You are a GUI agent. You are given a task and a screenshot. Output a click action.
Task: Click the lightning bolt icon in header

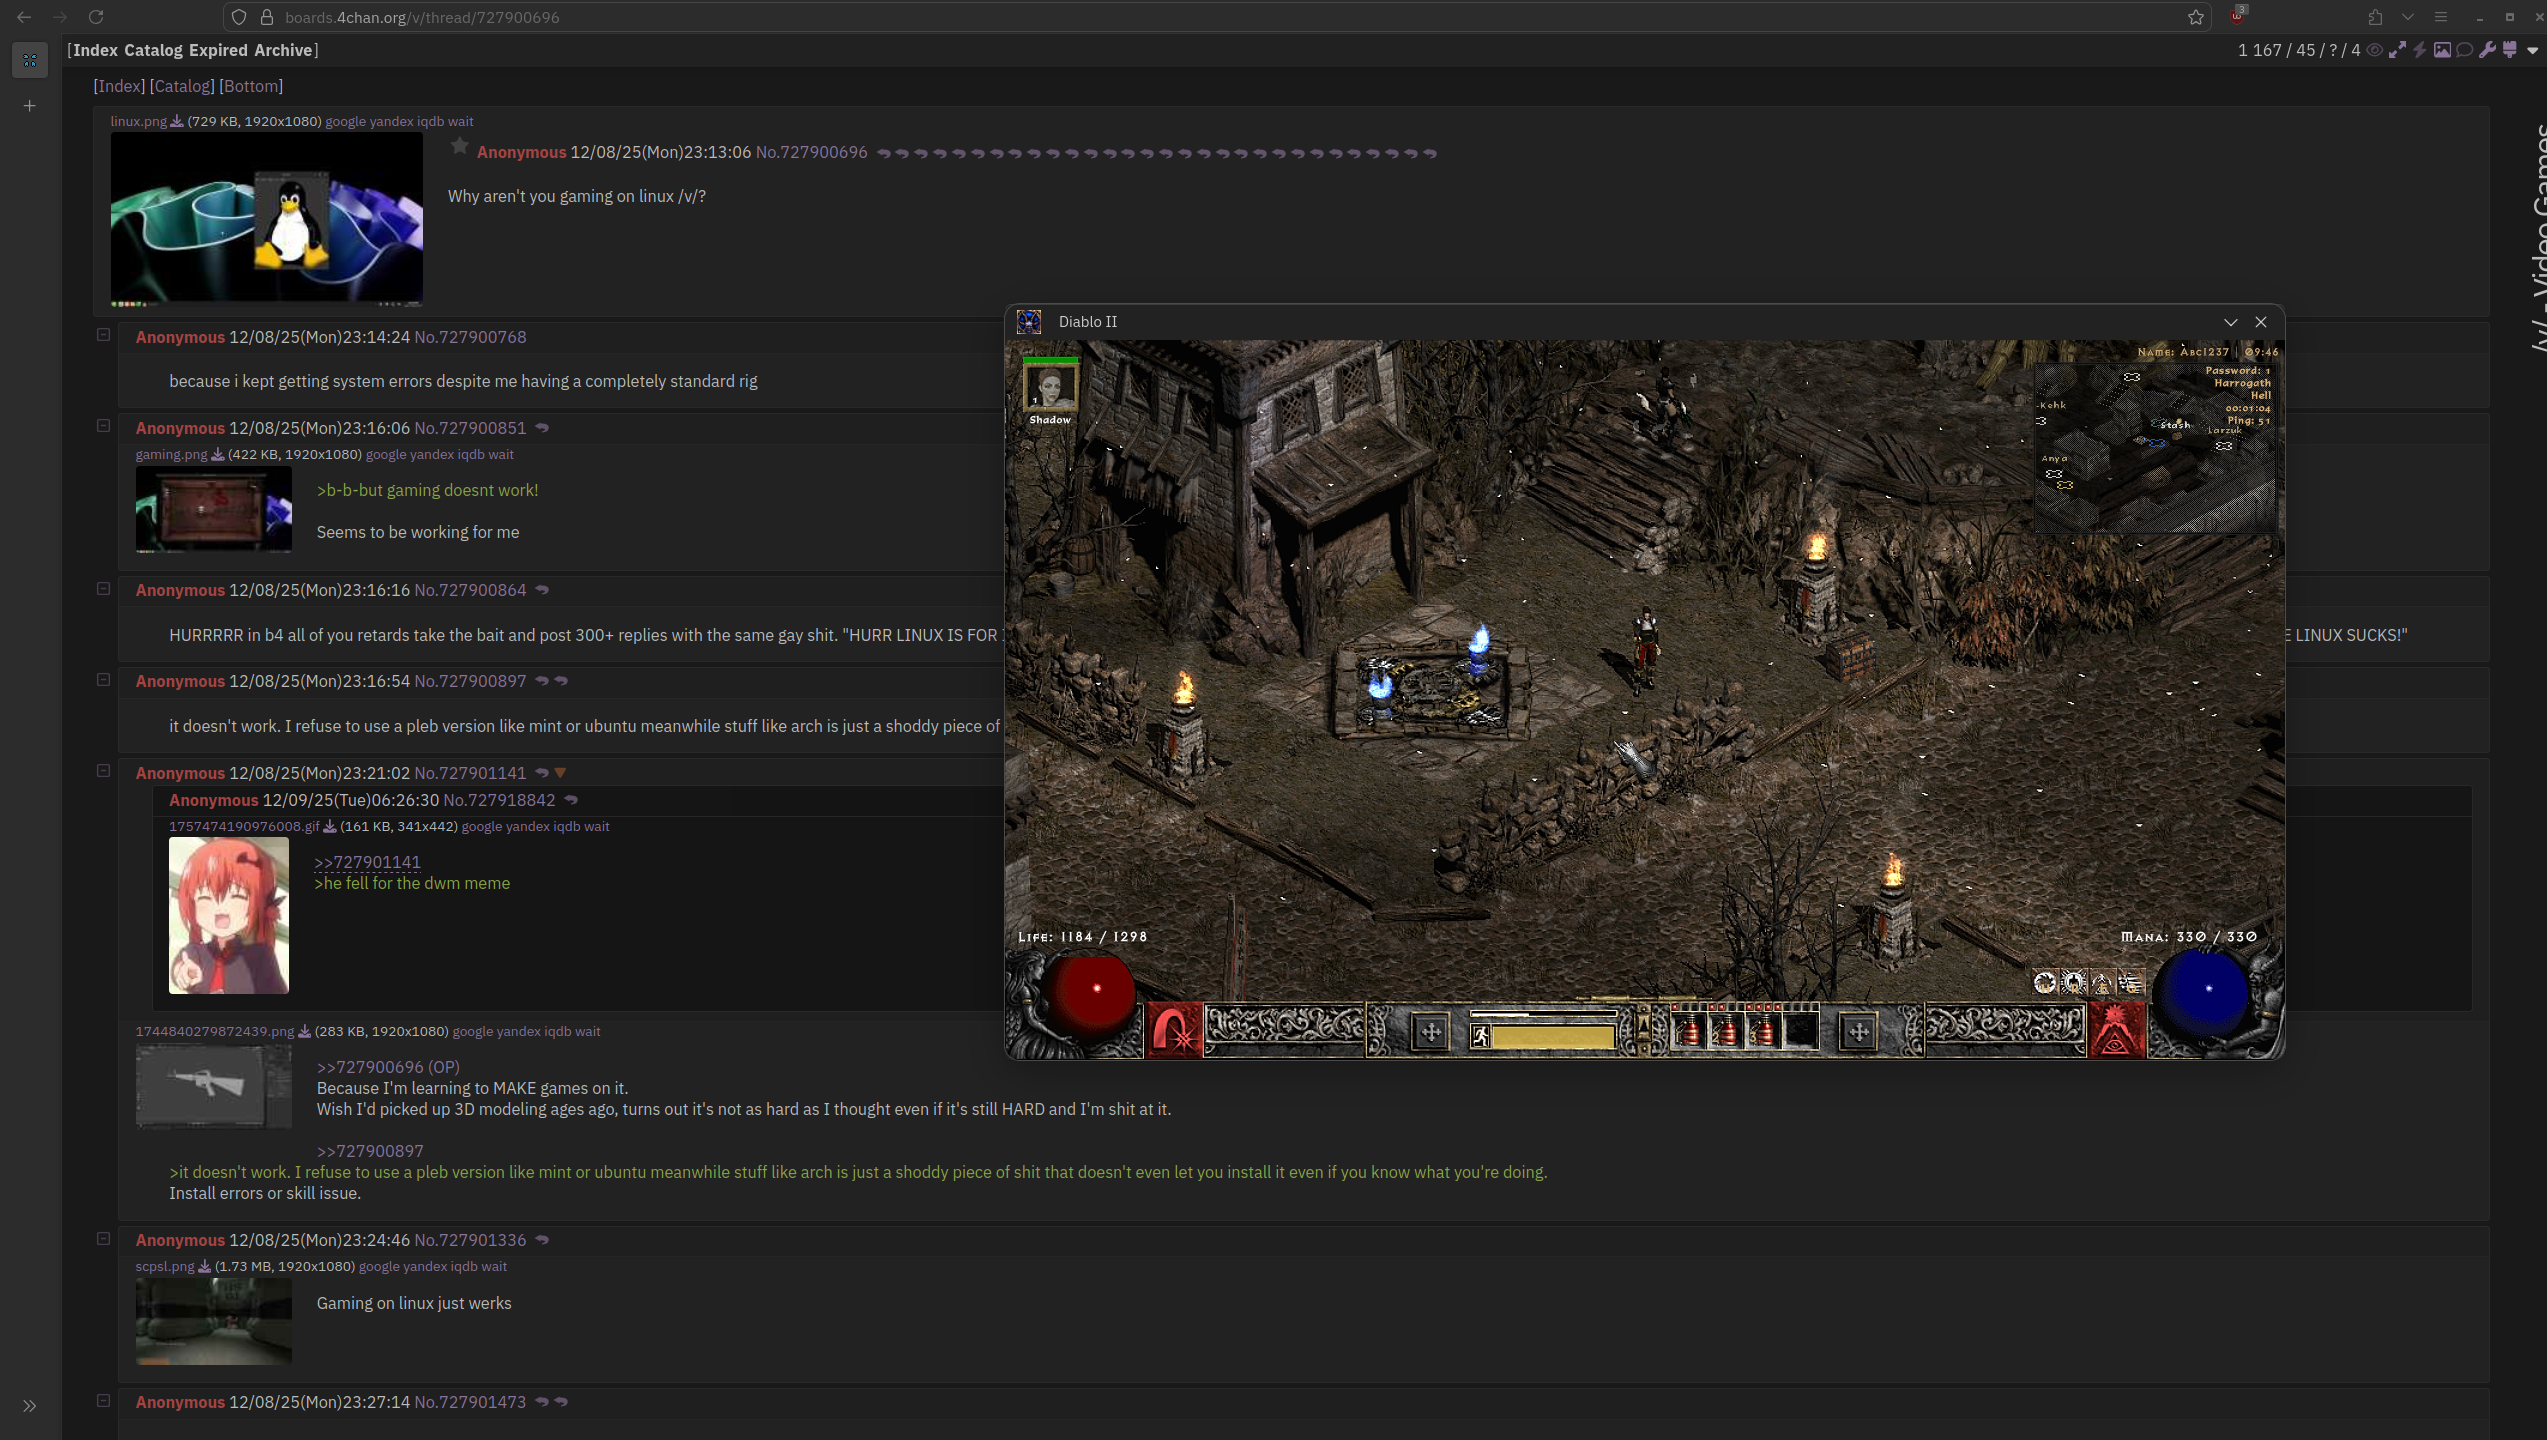2420,50
